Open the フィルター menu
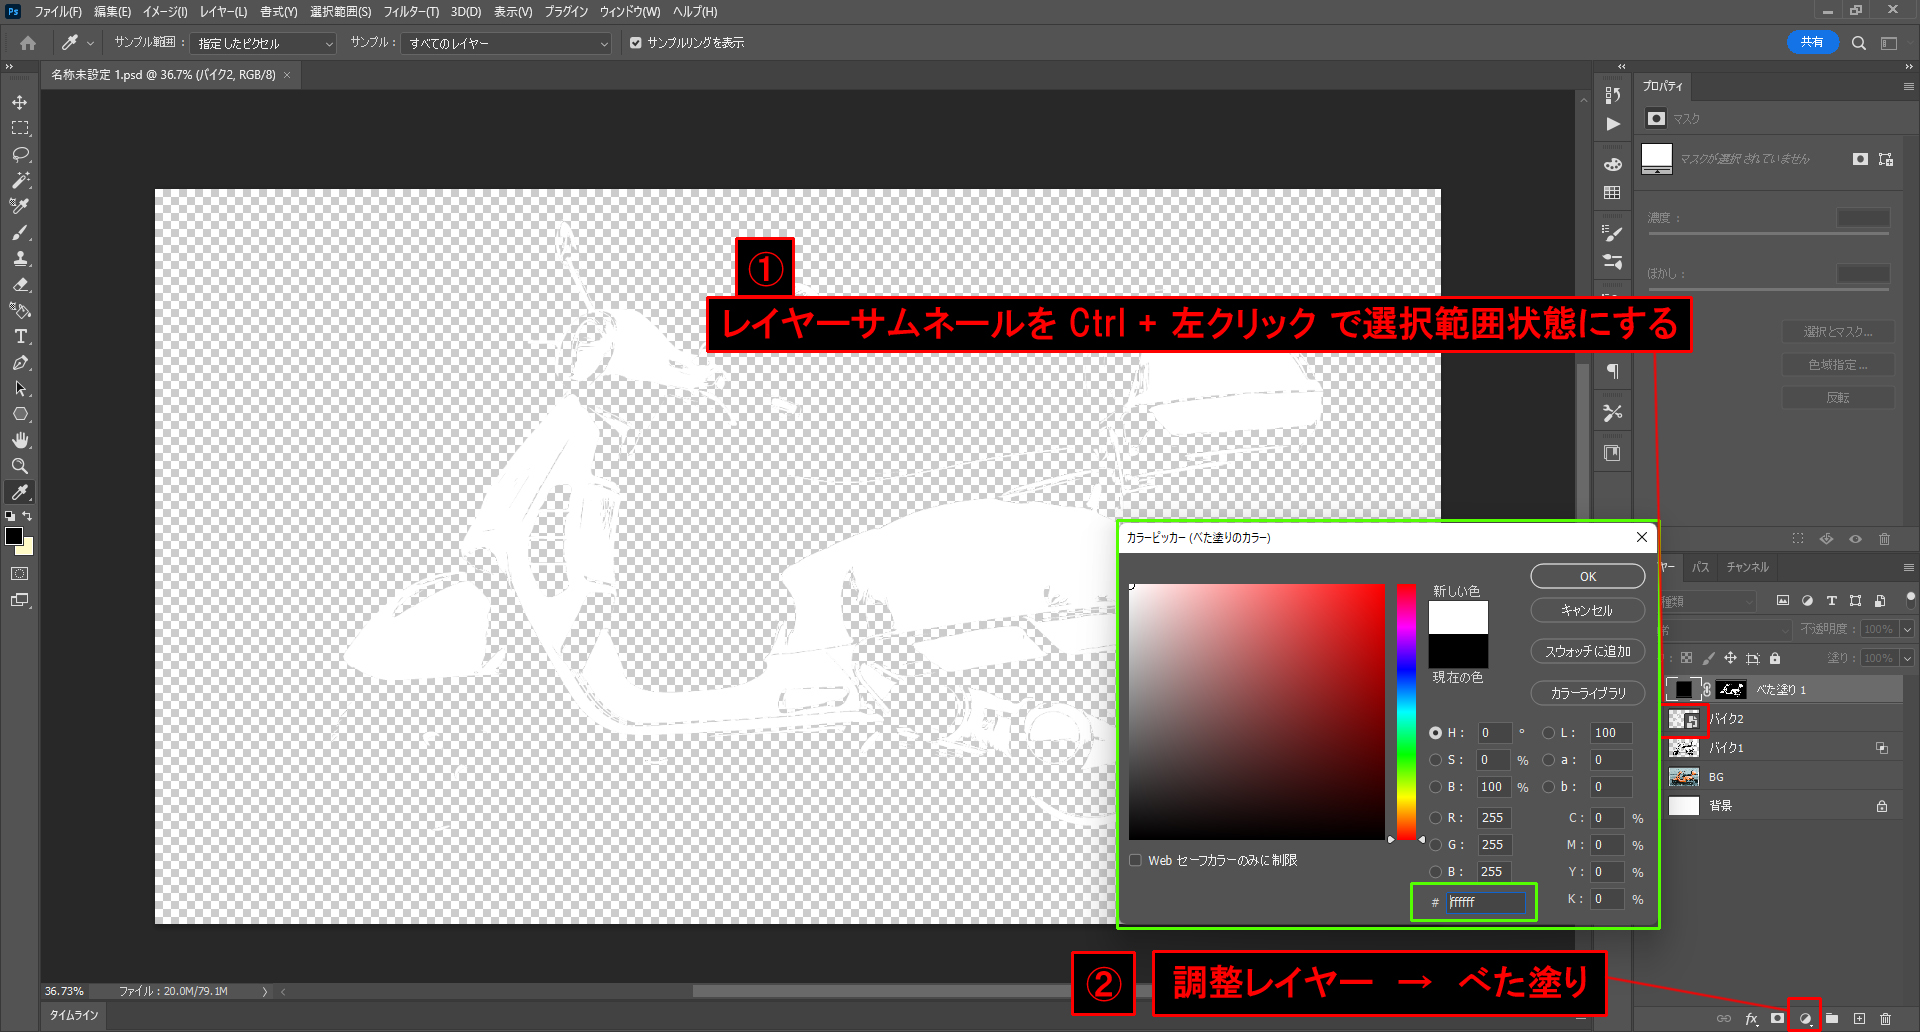This screenshot has width=1920, height=1032. [410, 12]
